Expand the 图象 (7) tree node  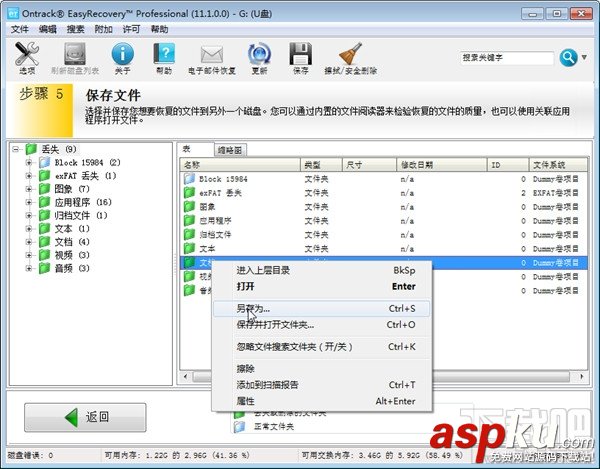pyautogui.click(x=29, y=189)
